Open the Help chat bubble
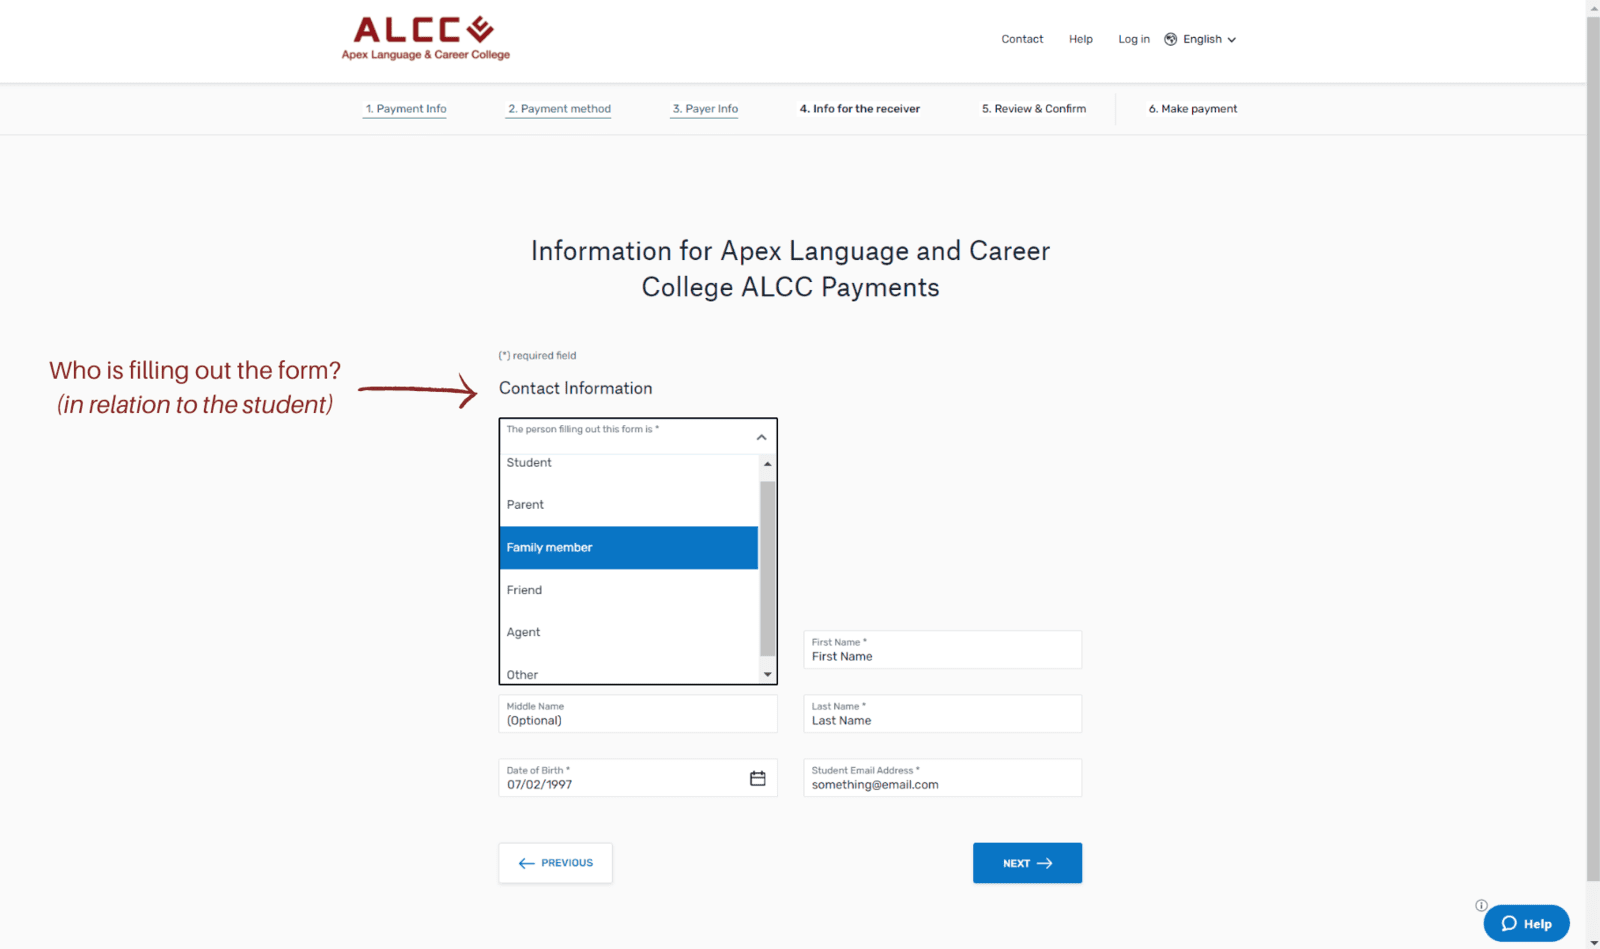Image resolution: width=1600 pixels, height=949 pixels. pyautogui.click(x=1526, y=923)
